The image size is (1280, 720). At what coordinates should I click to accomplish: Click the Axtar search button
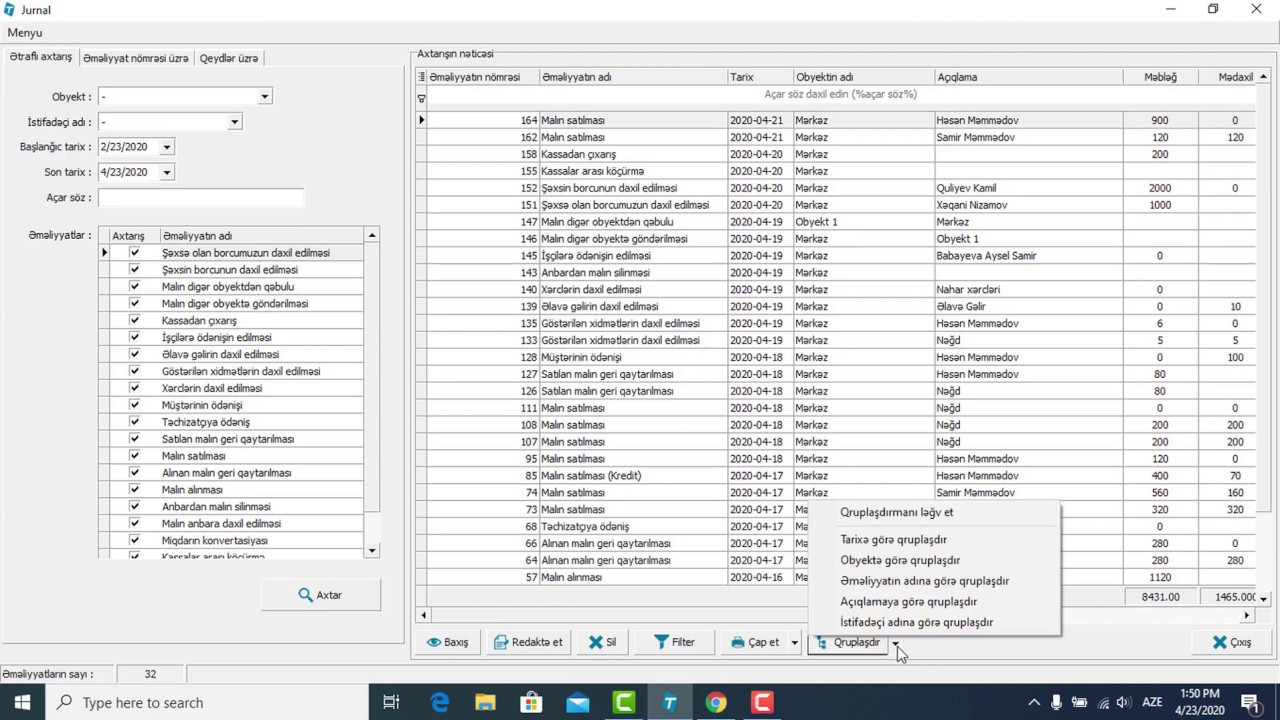(320, 595)
